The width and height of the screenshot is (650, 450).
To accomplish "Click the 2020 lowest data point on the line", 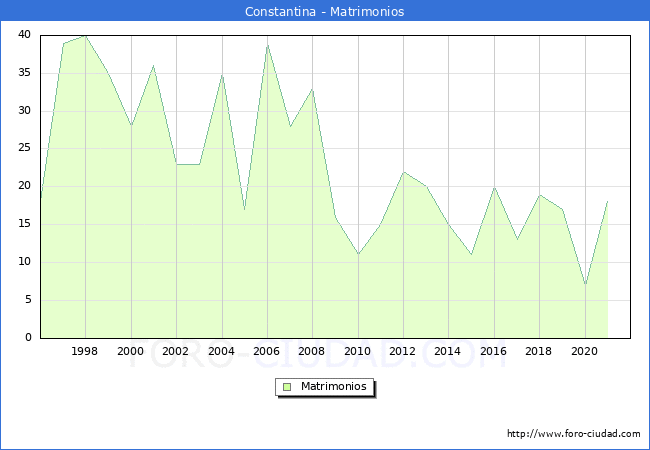I will coord(585,285).
